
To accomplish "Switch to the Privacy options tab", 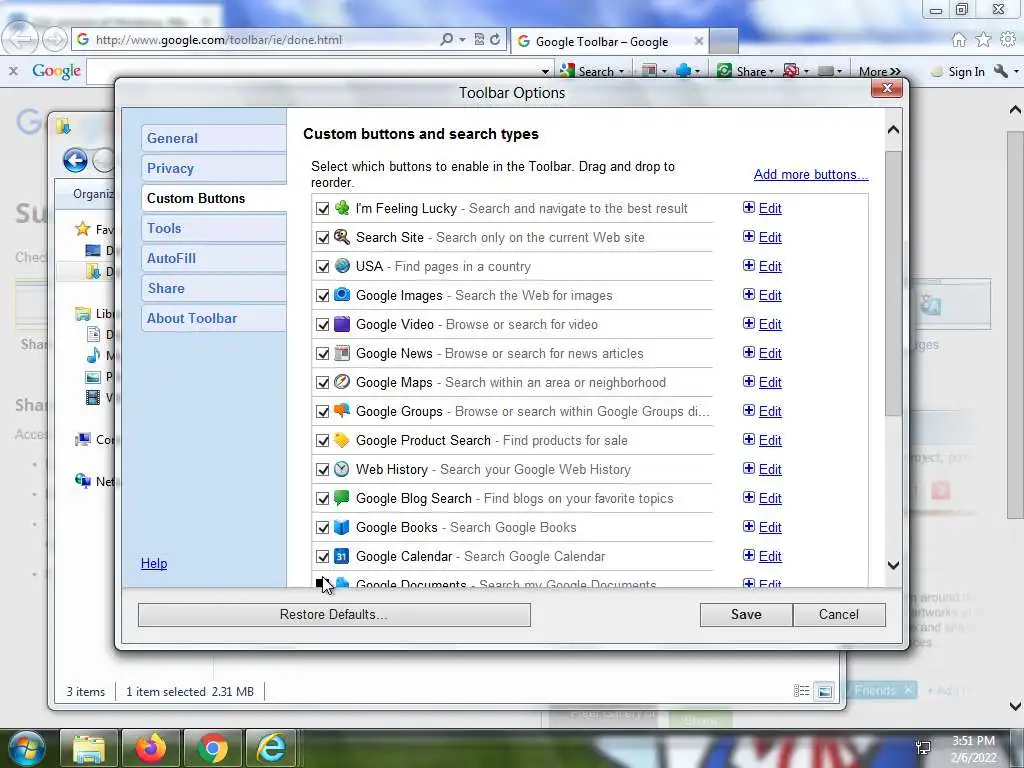I will [214, 168].
